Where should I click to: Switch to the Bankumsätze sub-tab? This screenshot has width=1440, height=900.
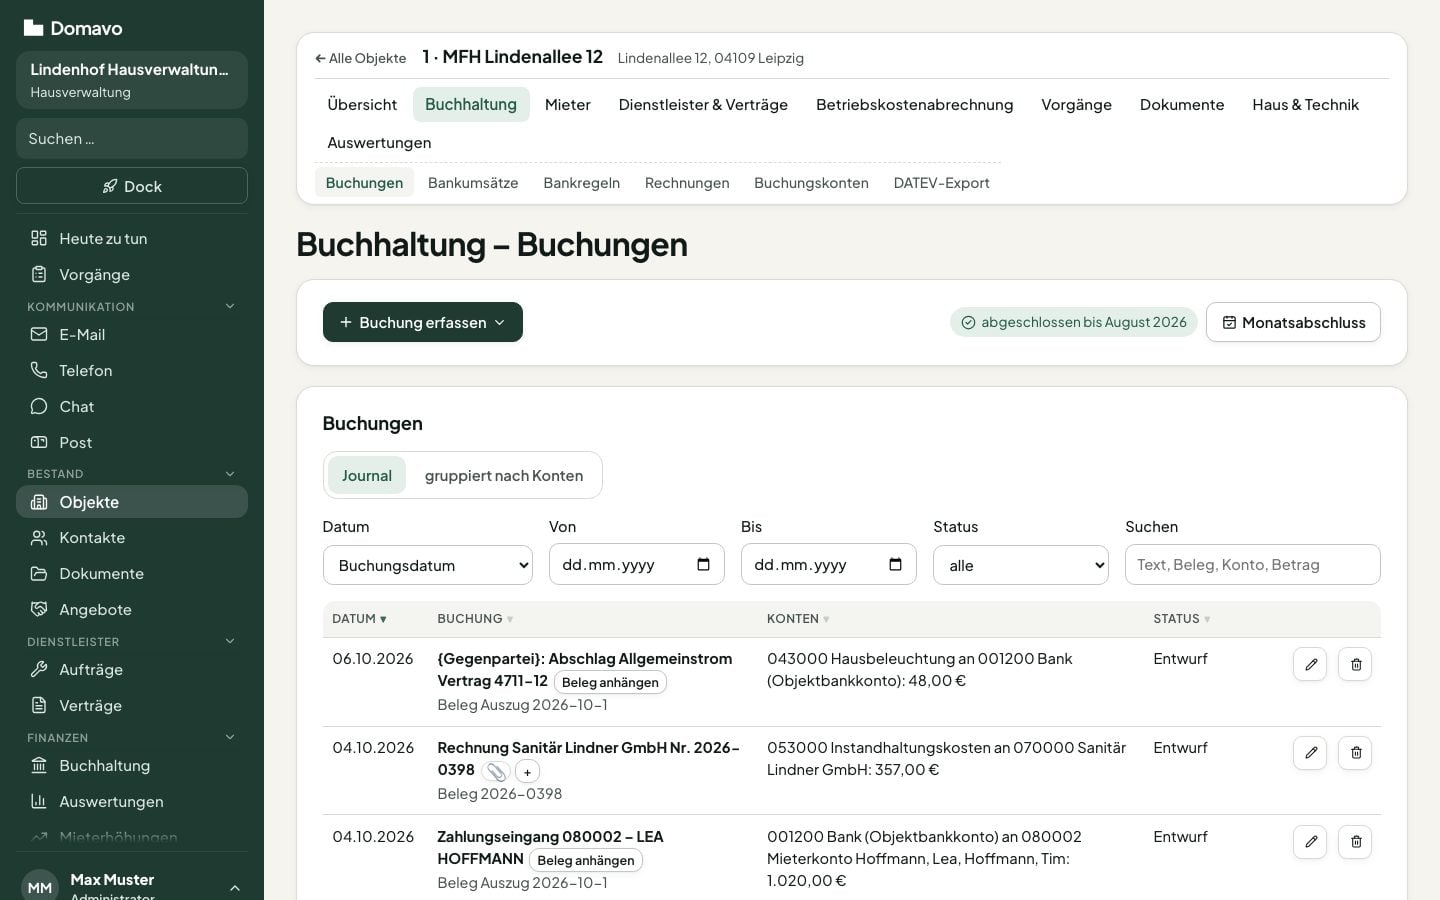click(x=473, y=183)
